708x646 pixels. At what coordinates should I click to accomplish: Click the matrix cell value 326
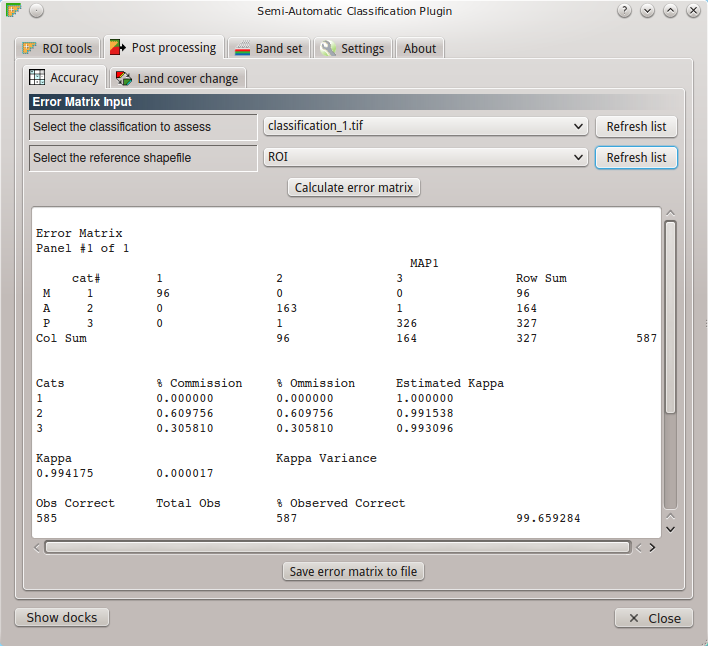(406, 323)
